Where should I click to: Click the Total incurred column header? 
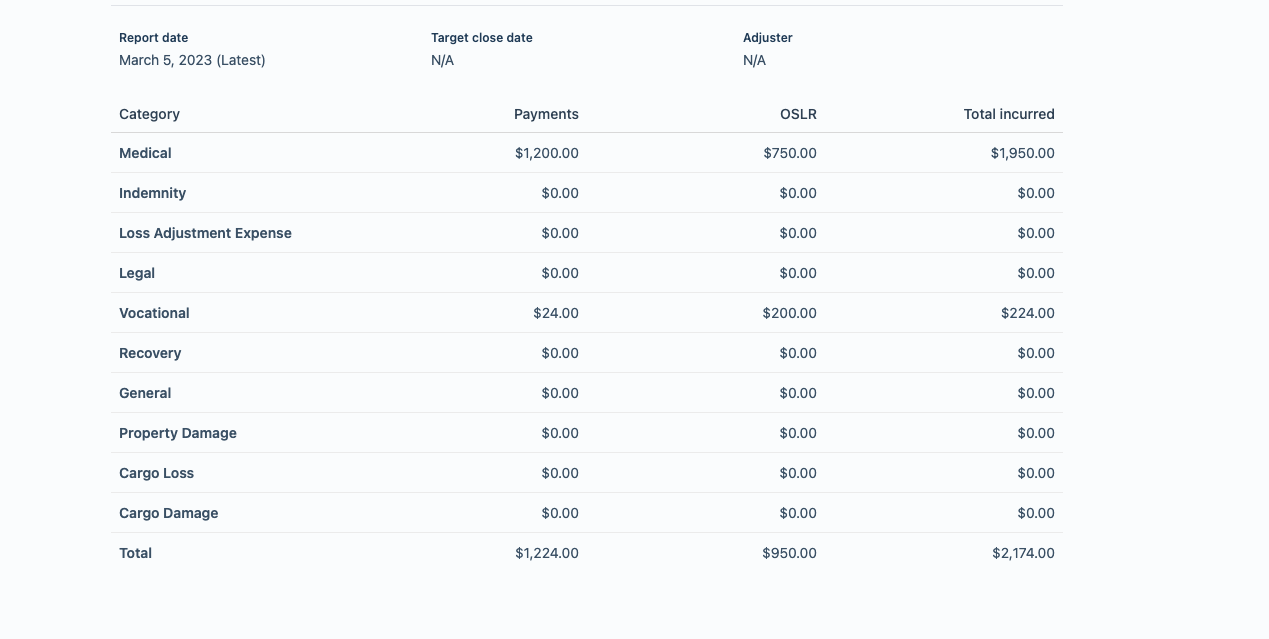click(1009, 114)
